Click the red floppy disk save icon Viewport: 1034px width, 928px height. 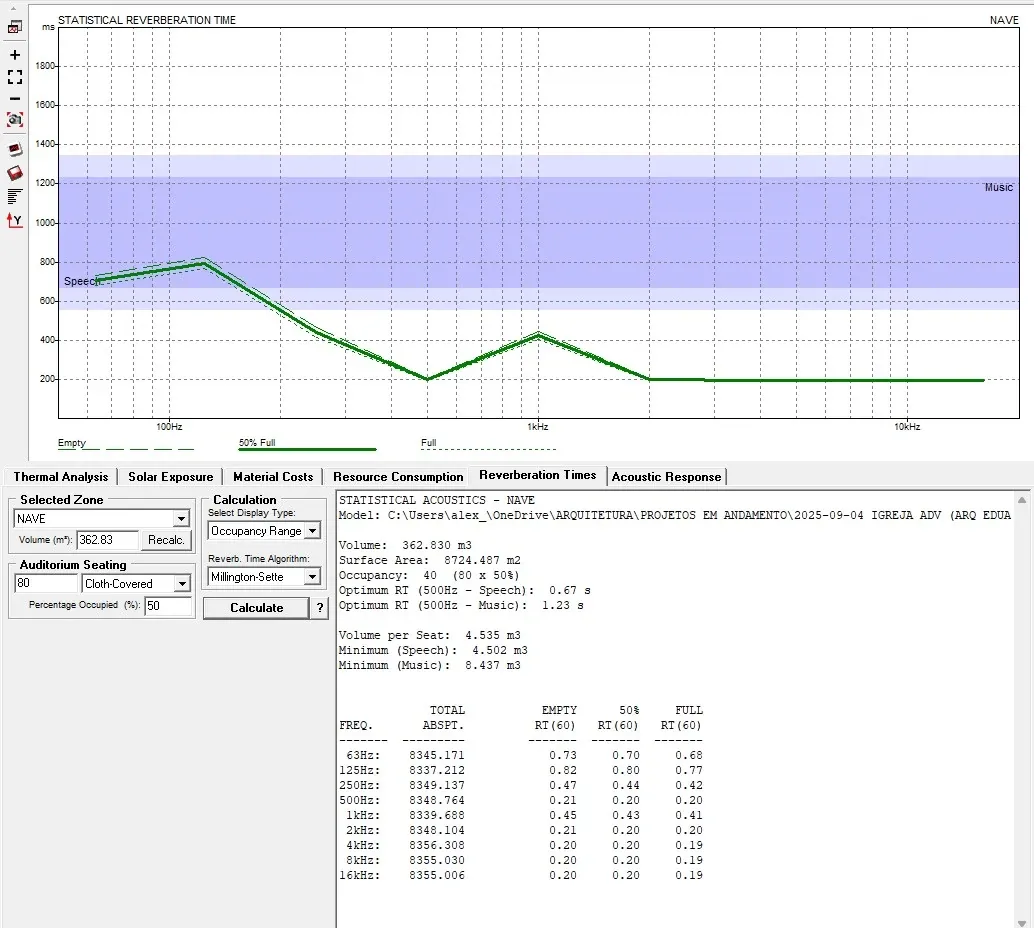tap(15, 173)
